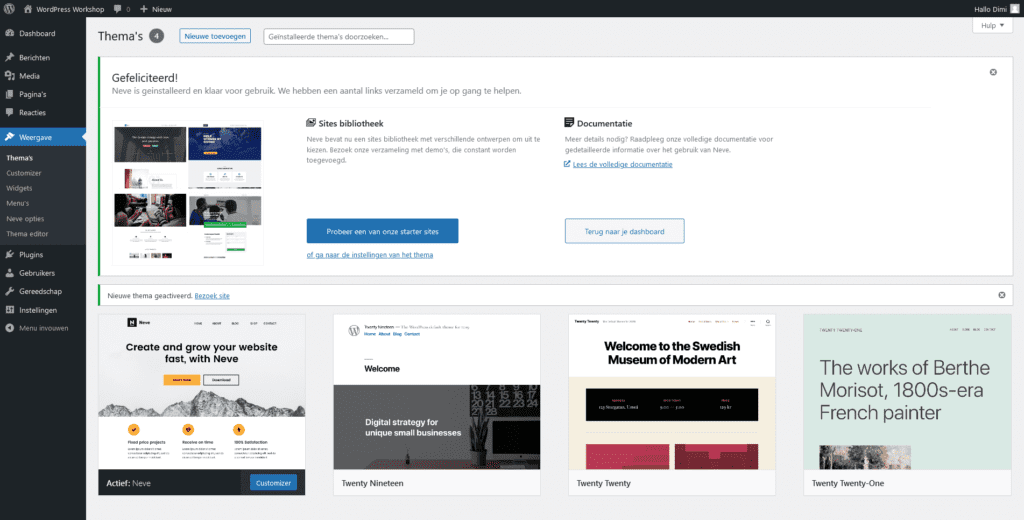
Task: Open the Customizer submenu item
Action: pos(24,173)
